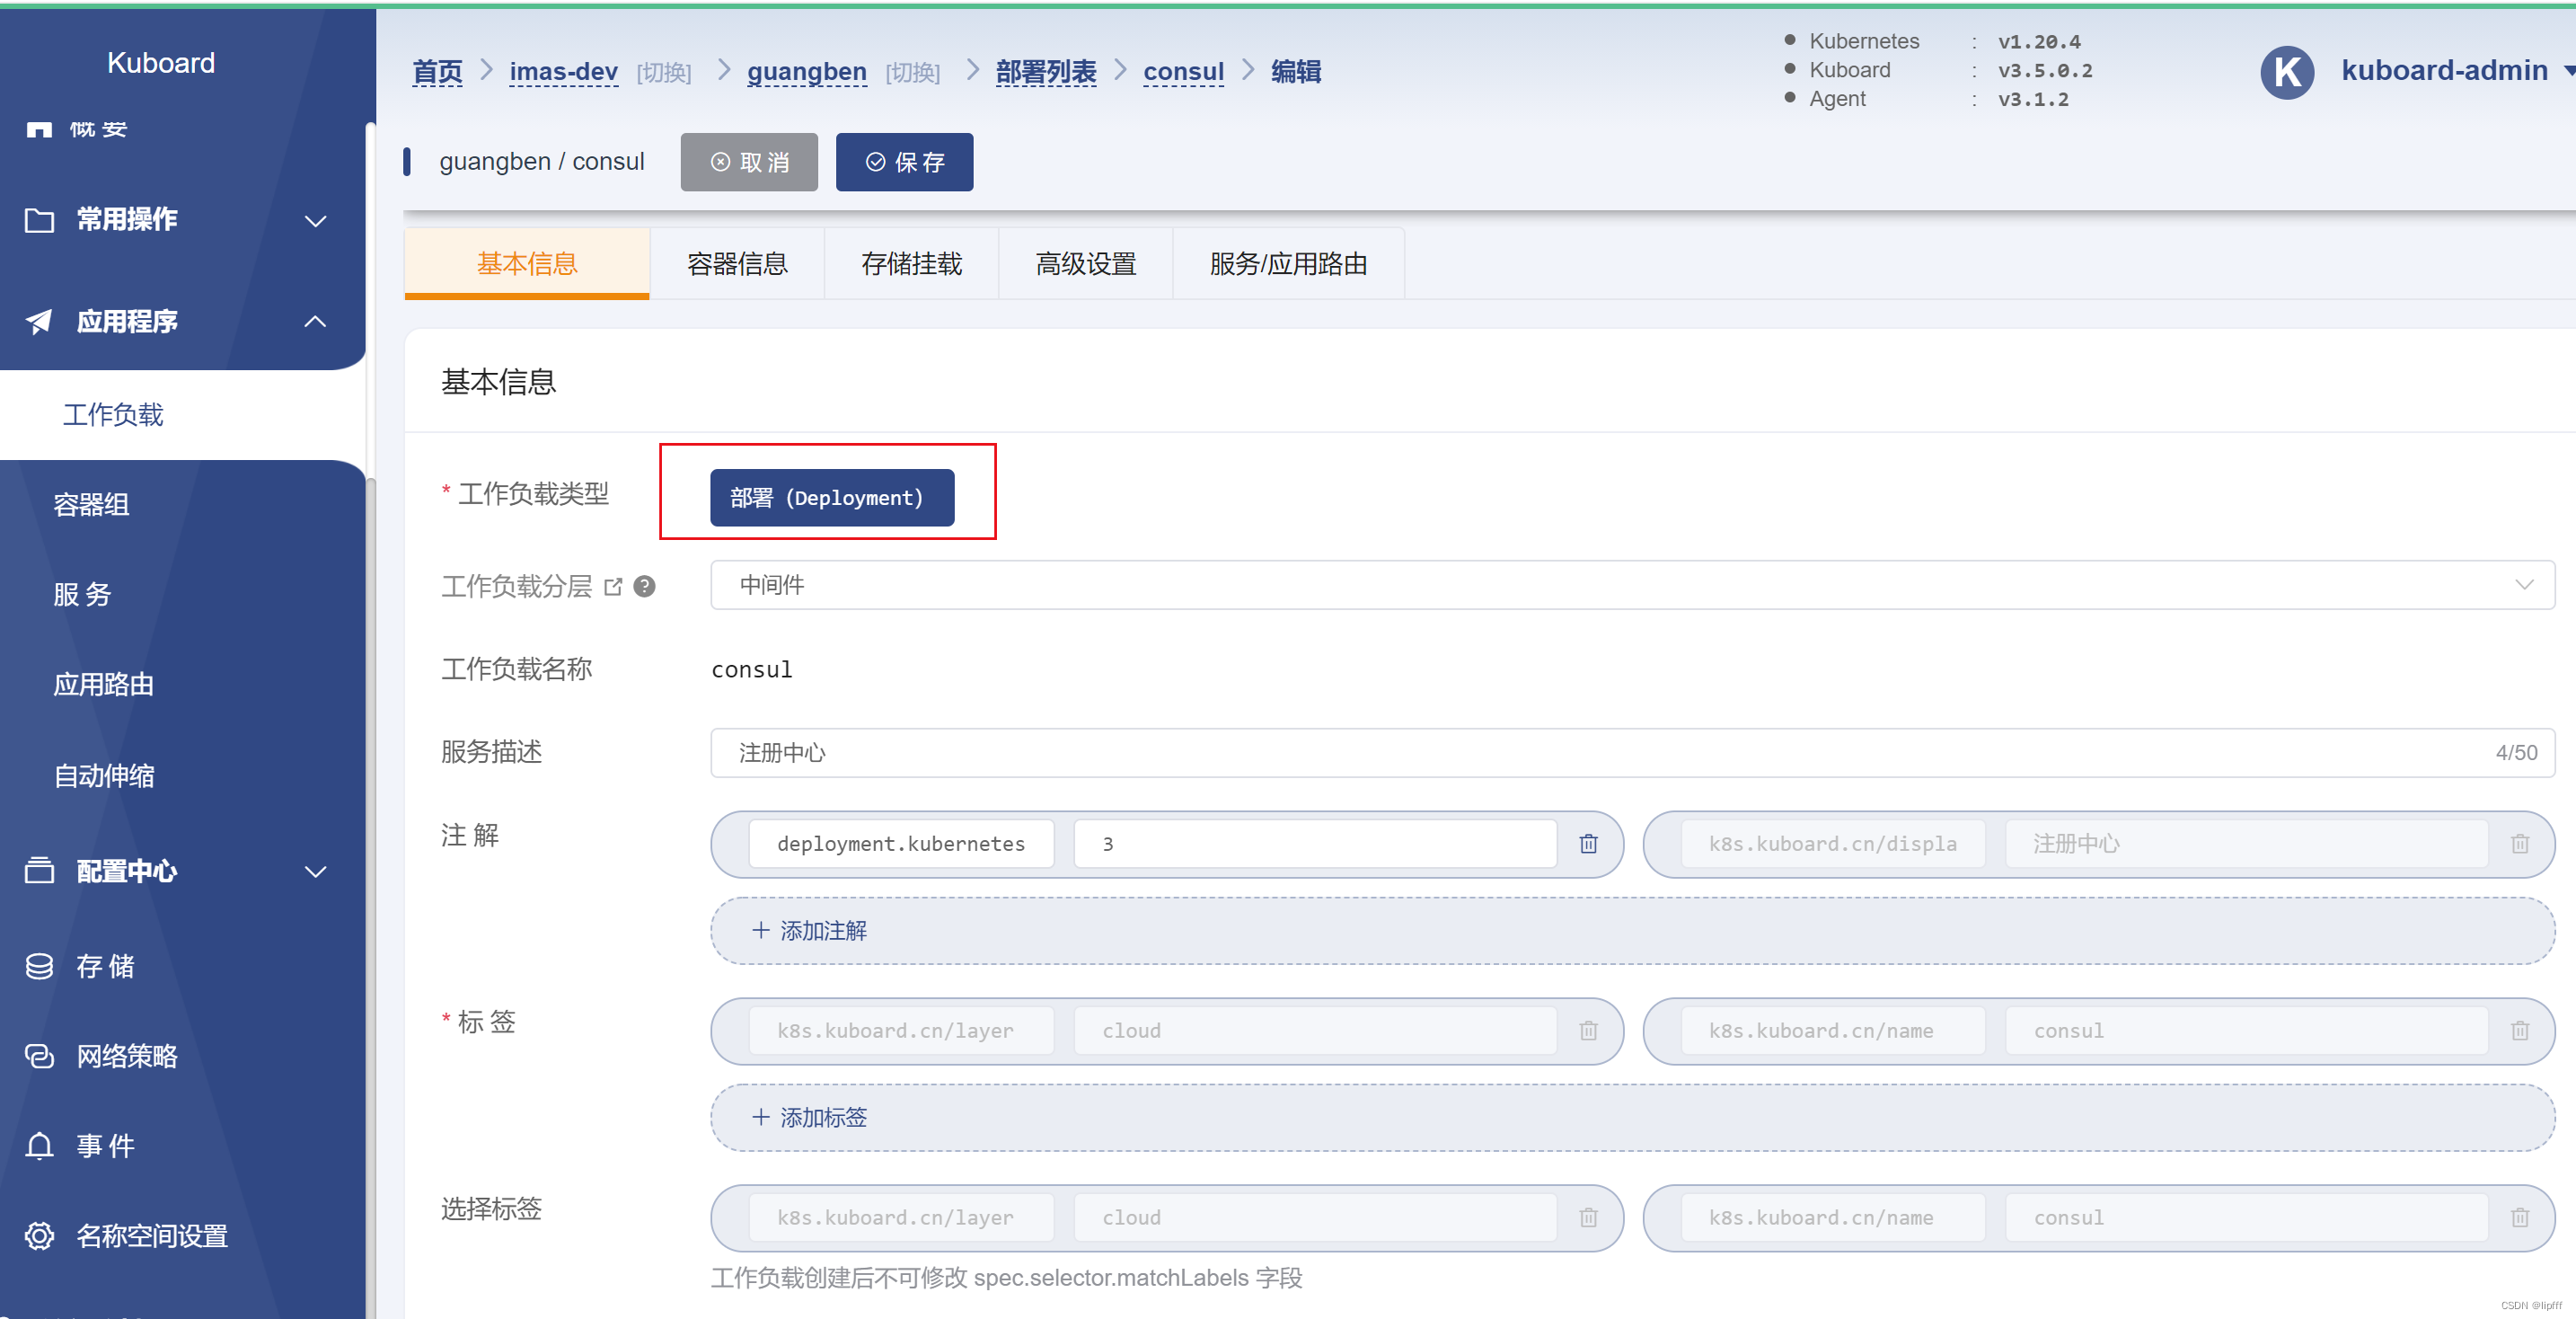Open the 存储 storage sidebar icon
2576x1319 pixels.
coord(40,965)
